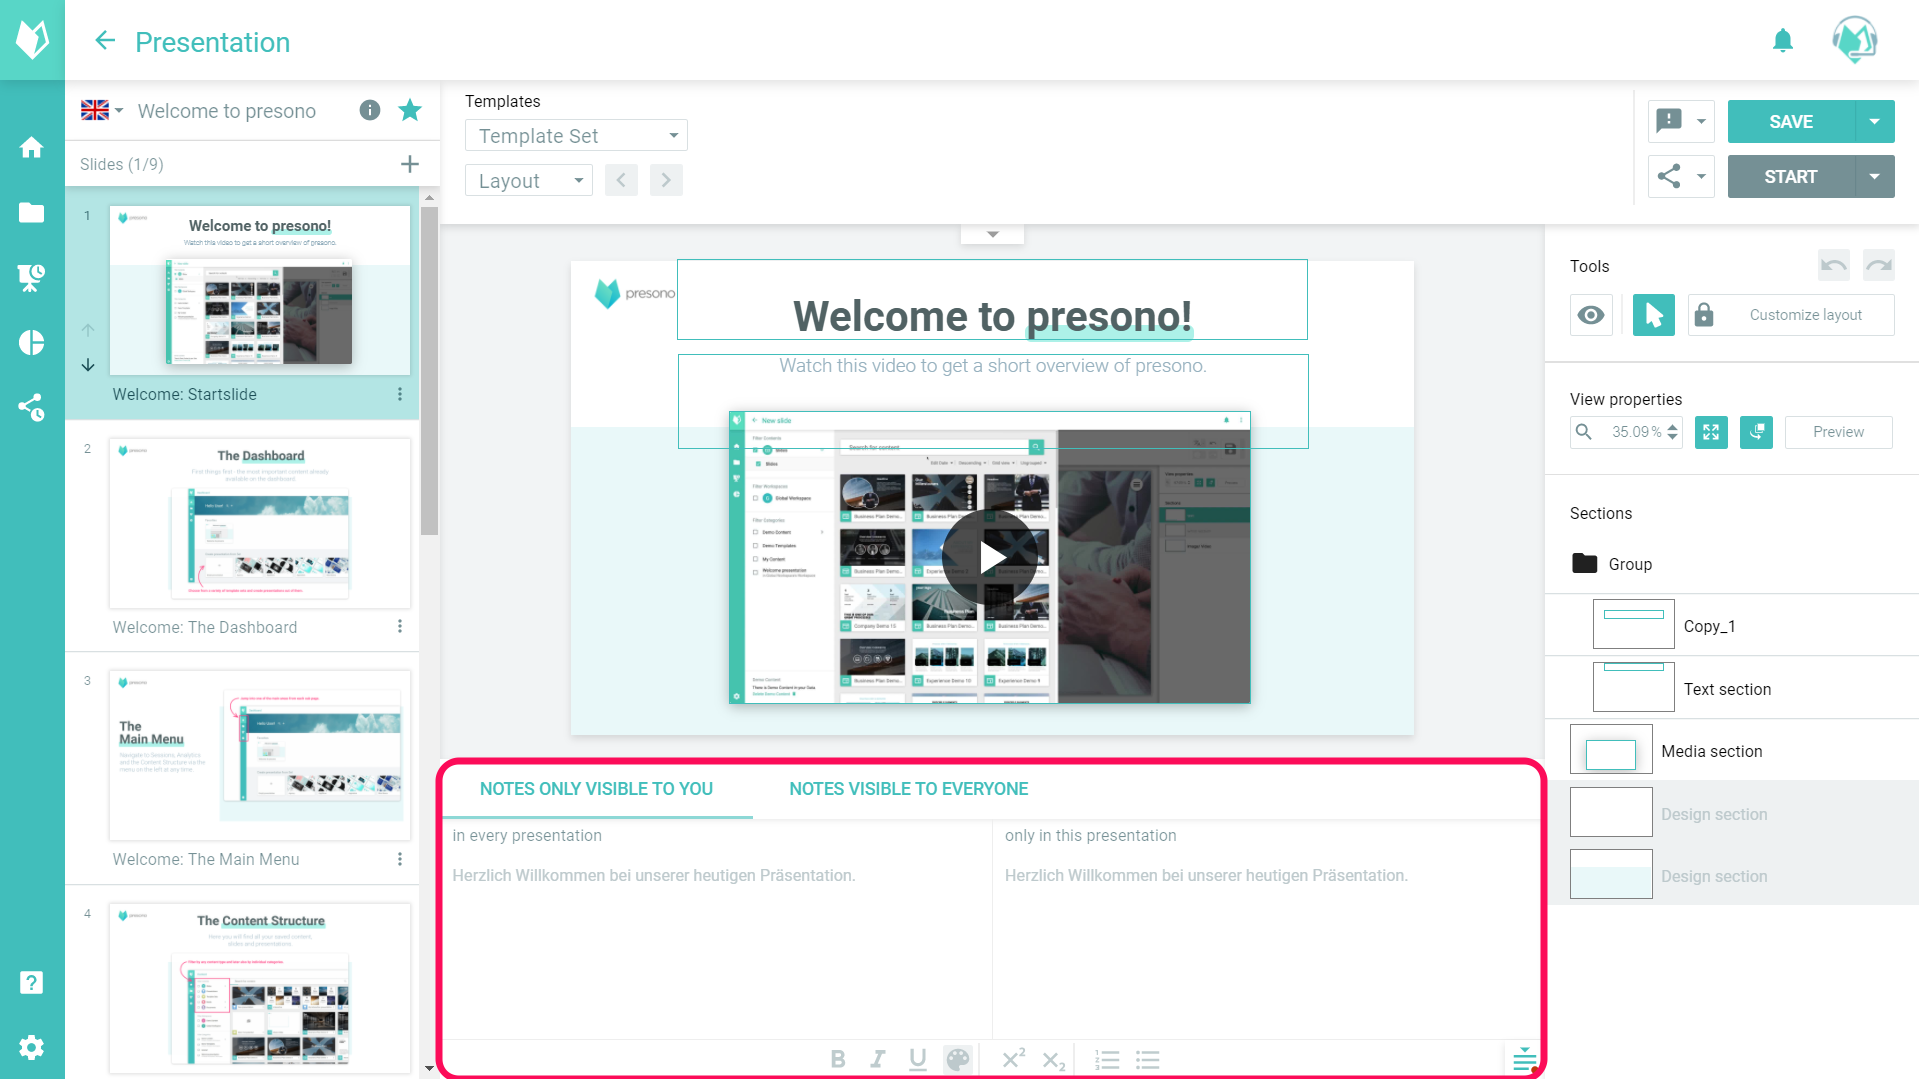This screenshot has height=1079, width=1919.
Task: Insert a numbered list in notes
Action: pyautogui.click(x=1107, y=1059)
